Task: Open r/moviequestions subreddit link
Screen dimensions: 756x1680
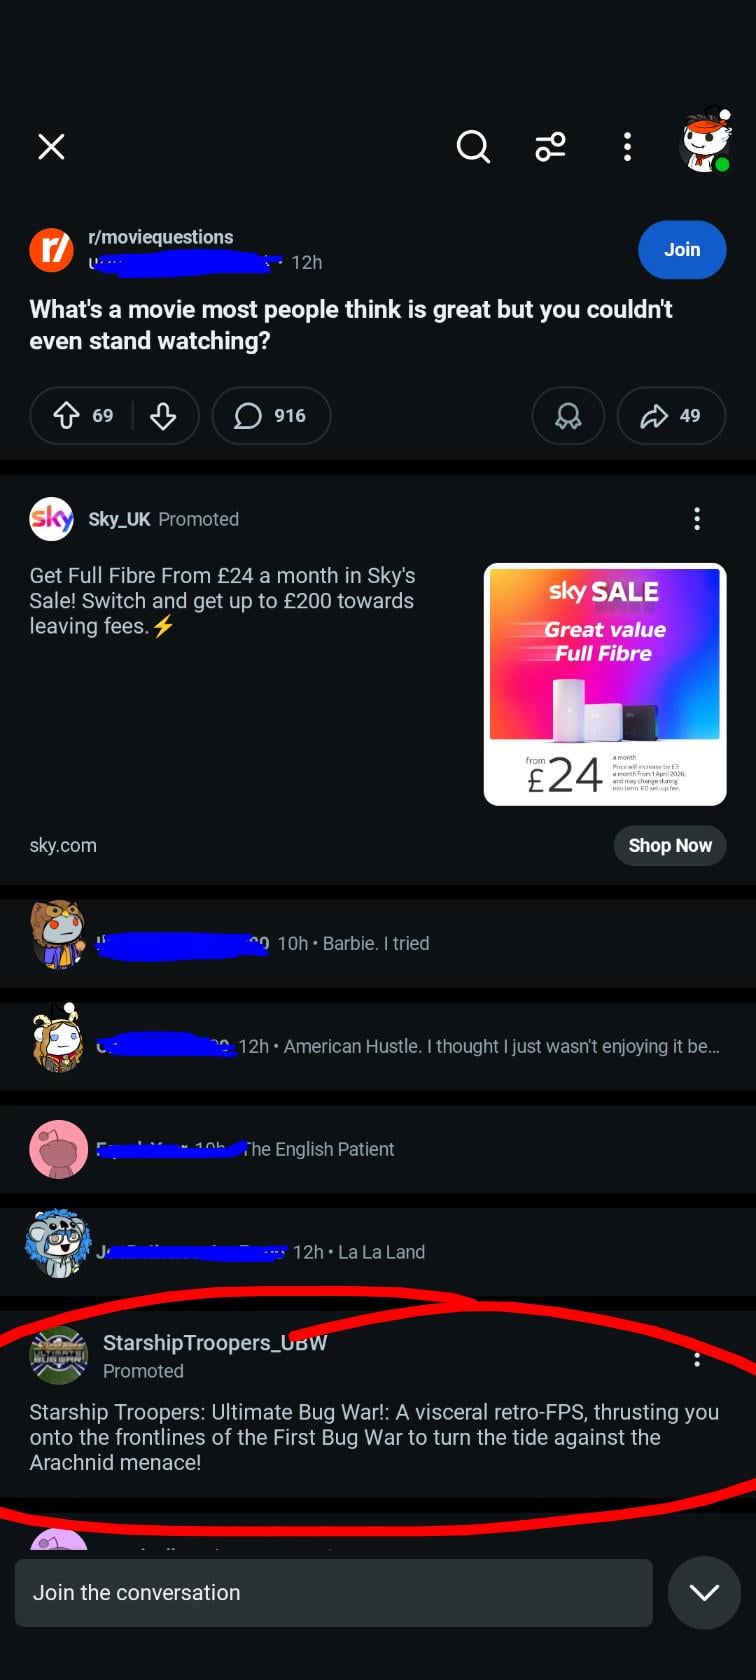Action: [x=161, y=237]
